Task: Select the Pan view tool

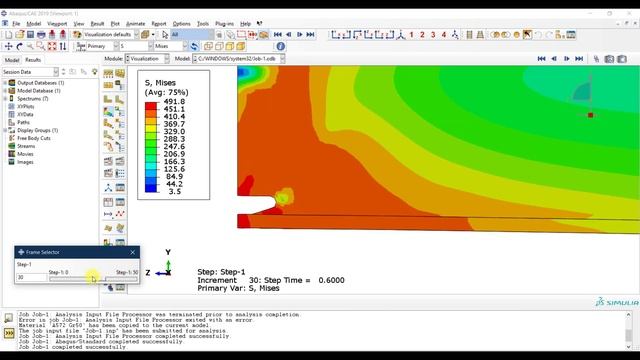Action: coord(9,46)
